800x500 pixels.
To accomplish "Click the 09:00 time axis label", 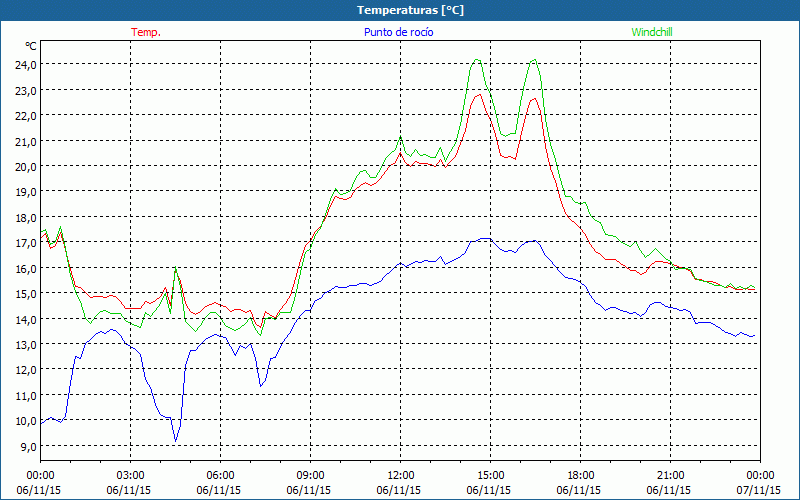I will click(310, 476).
